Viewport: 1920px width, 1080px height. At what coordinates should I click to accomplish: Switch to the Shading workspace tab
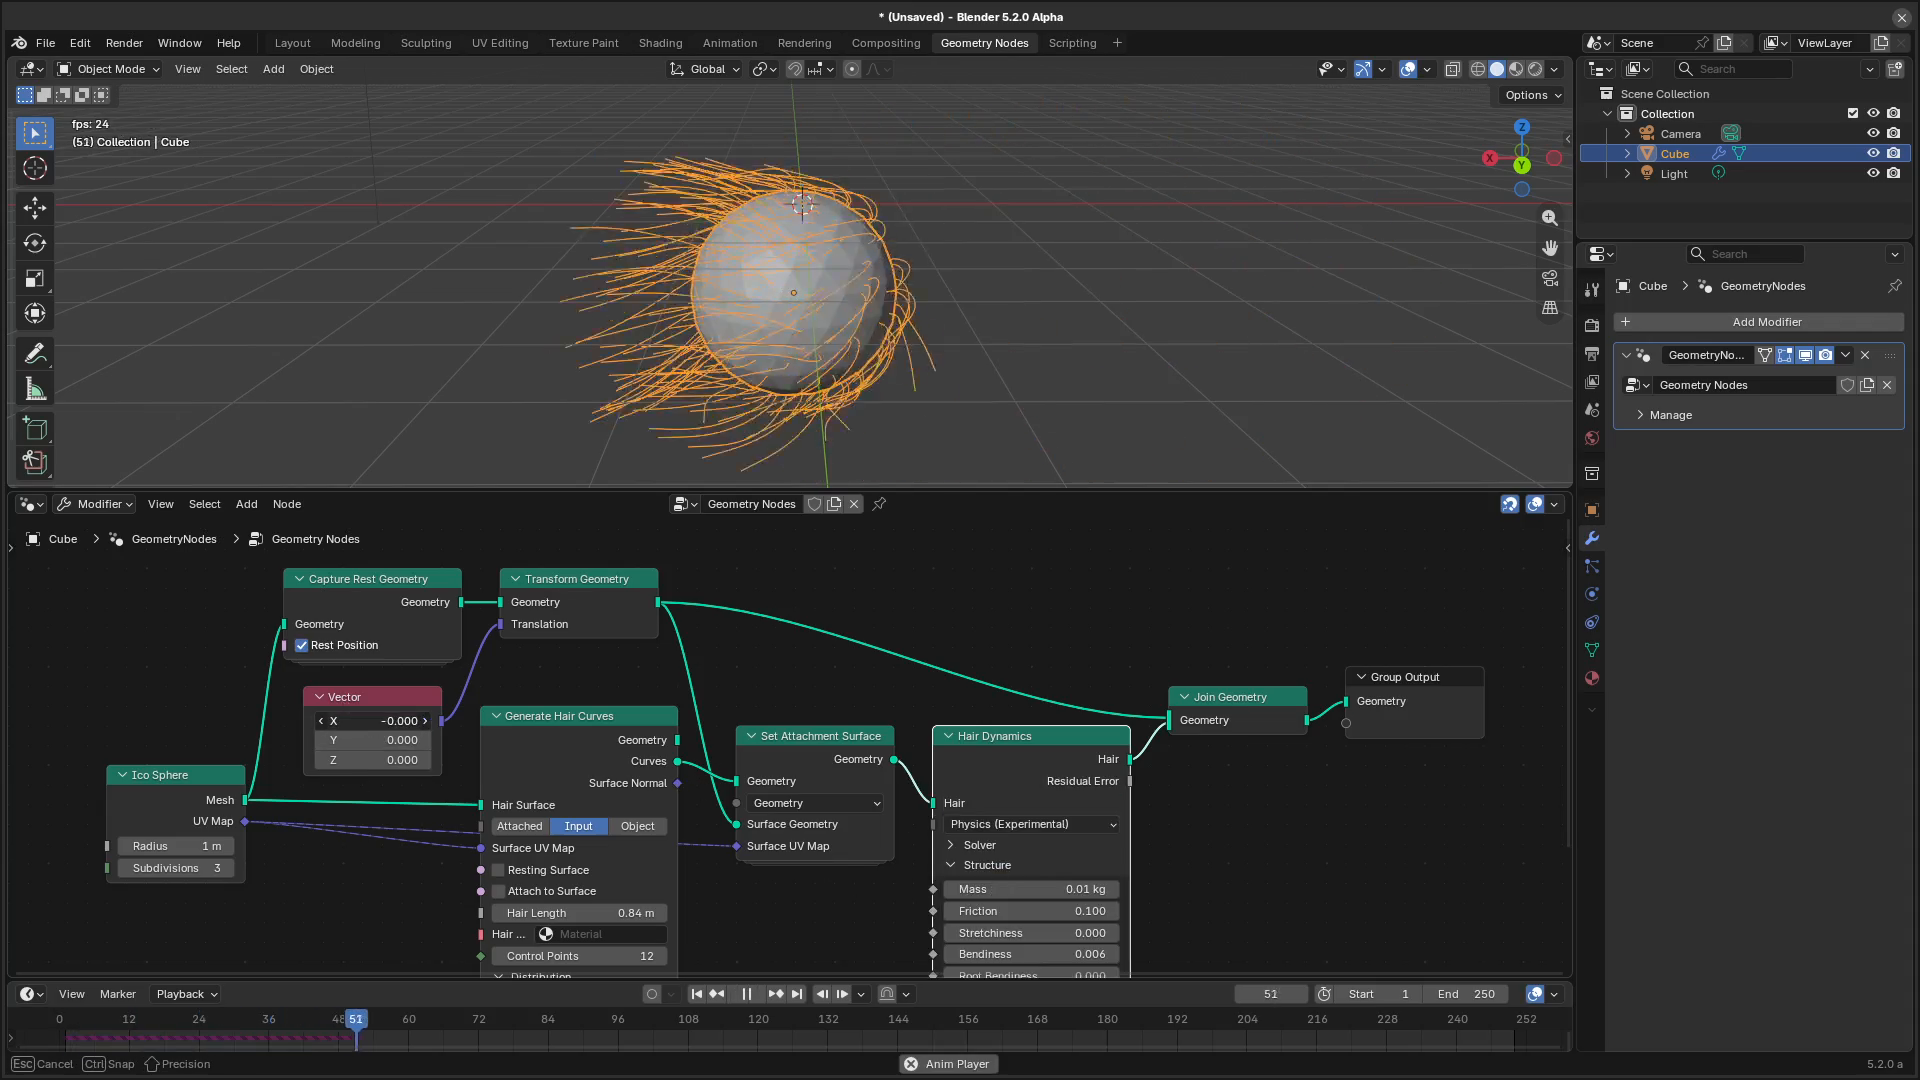pos(660,43)
